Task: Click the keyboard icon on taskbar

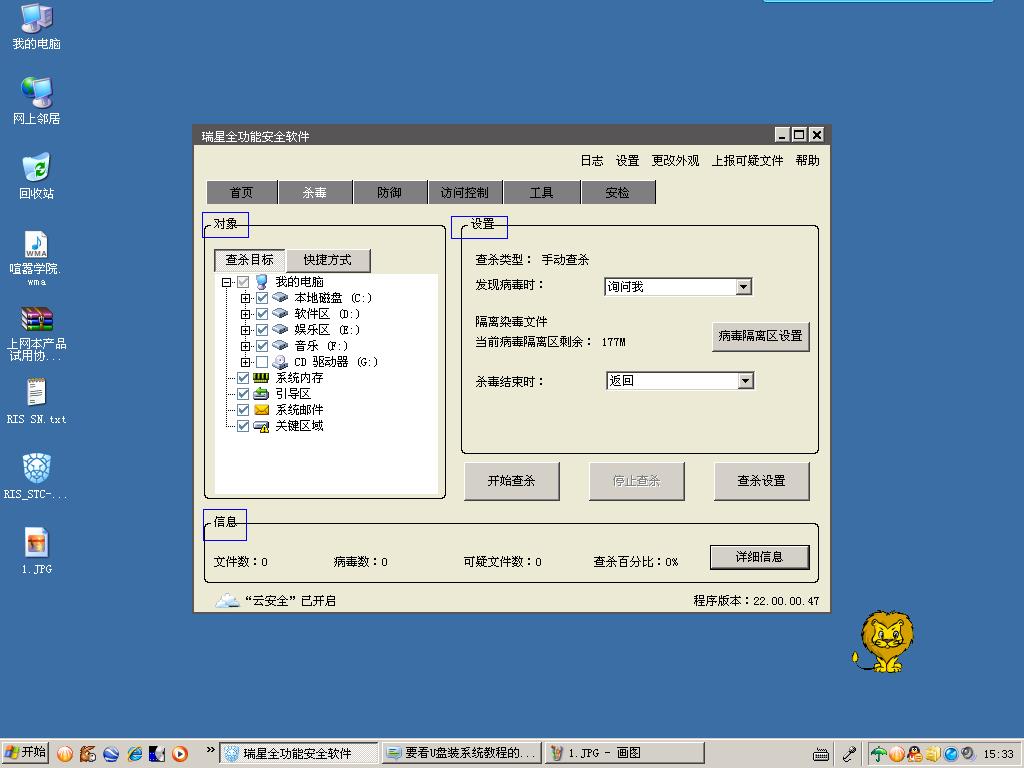Action: click(x=821, y=754)
